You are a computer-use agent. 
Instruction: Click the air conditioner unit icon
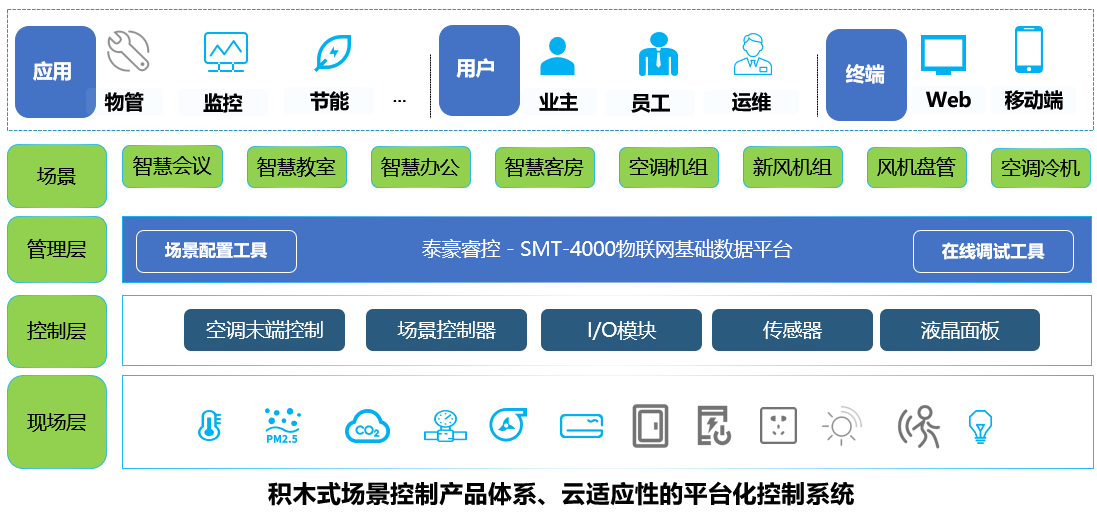[581, 426]
